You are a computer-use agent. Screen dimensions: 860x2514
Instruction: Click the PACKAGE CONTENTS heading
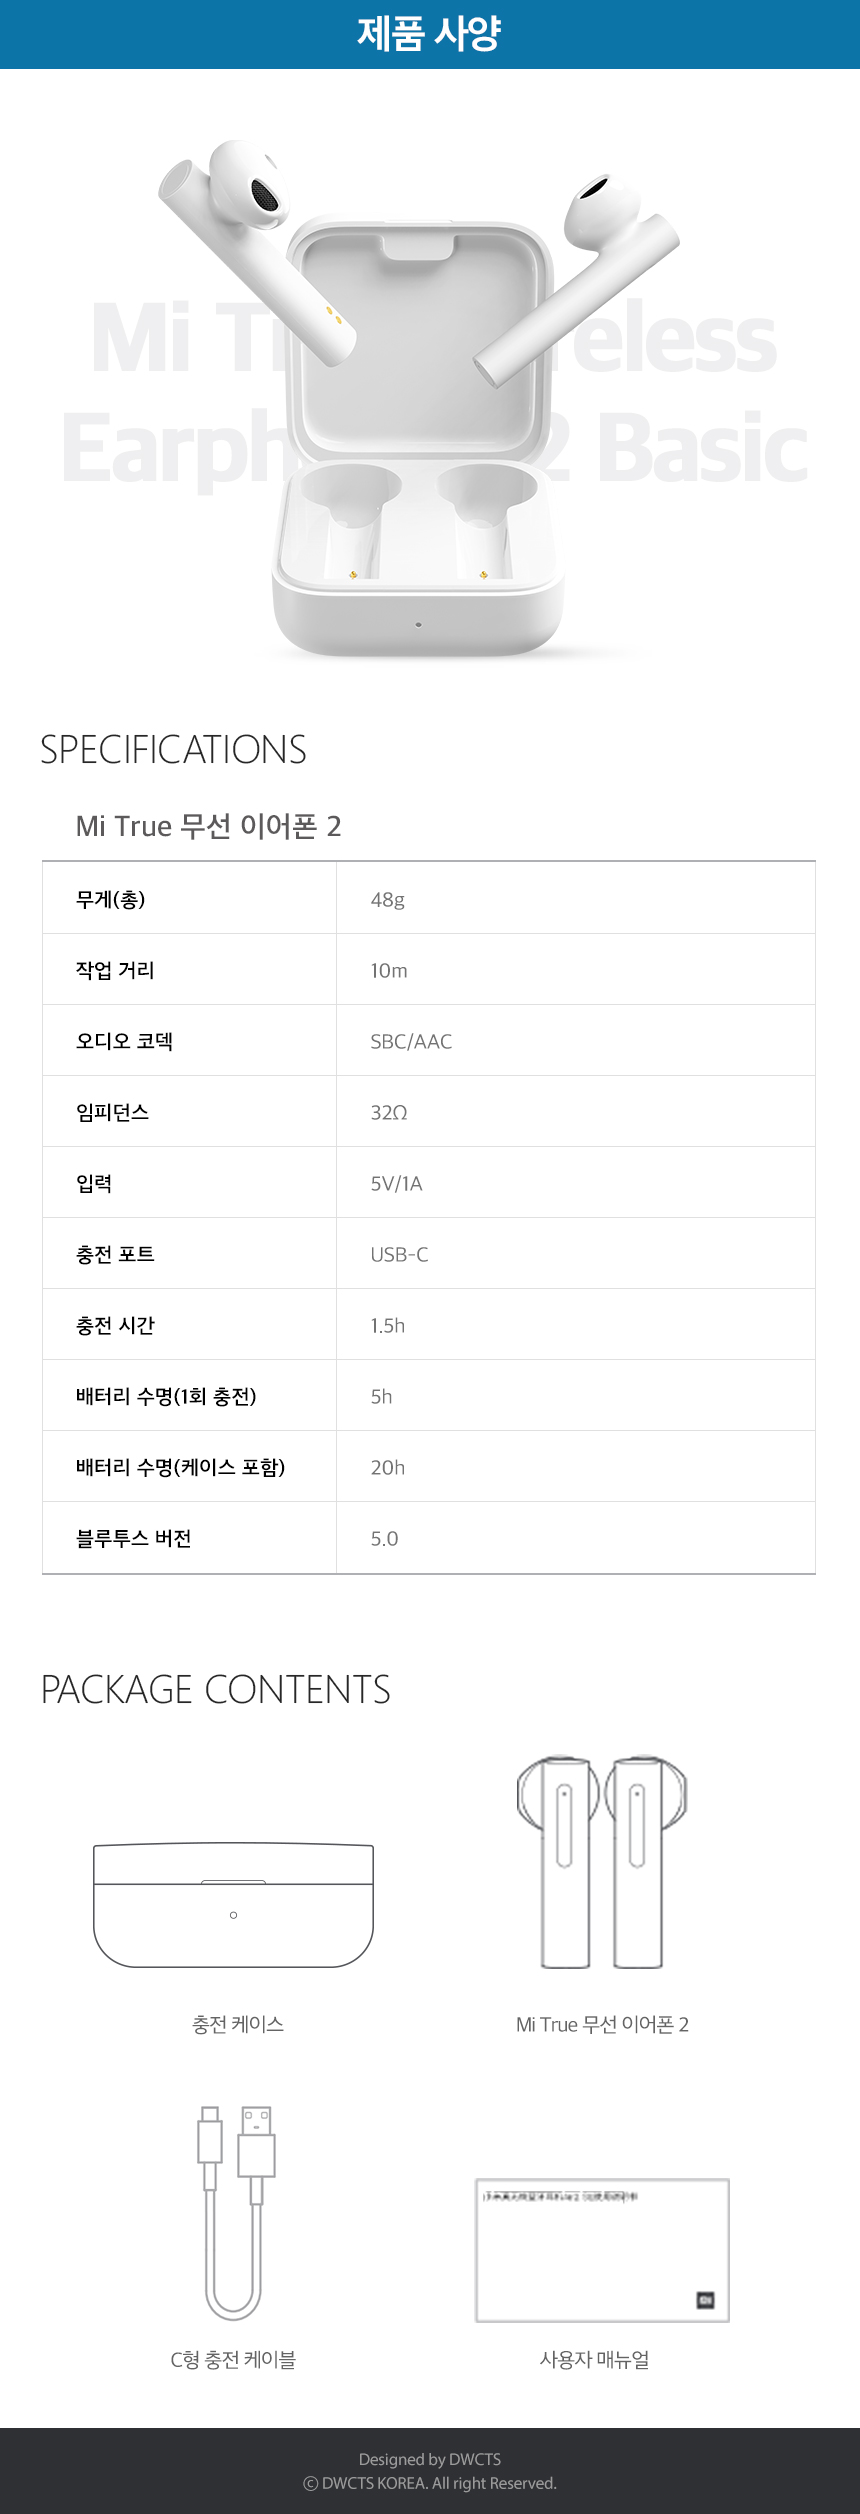click(x=215, y=1690)
